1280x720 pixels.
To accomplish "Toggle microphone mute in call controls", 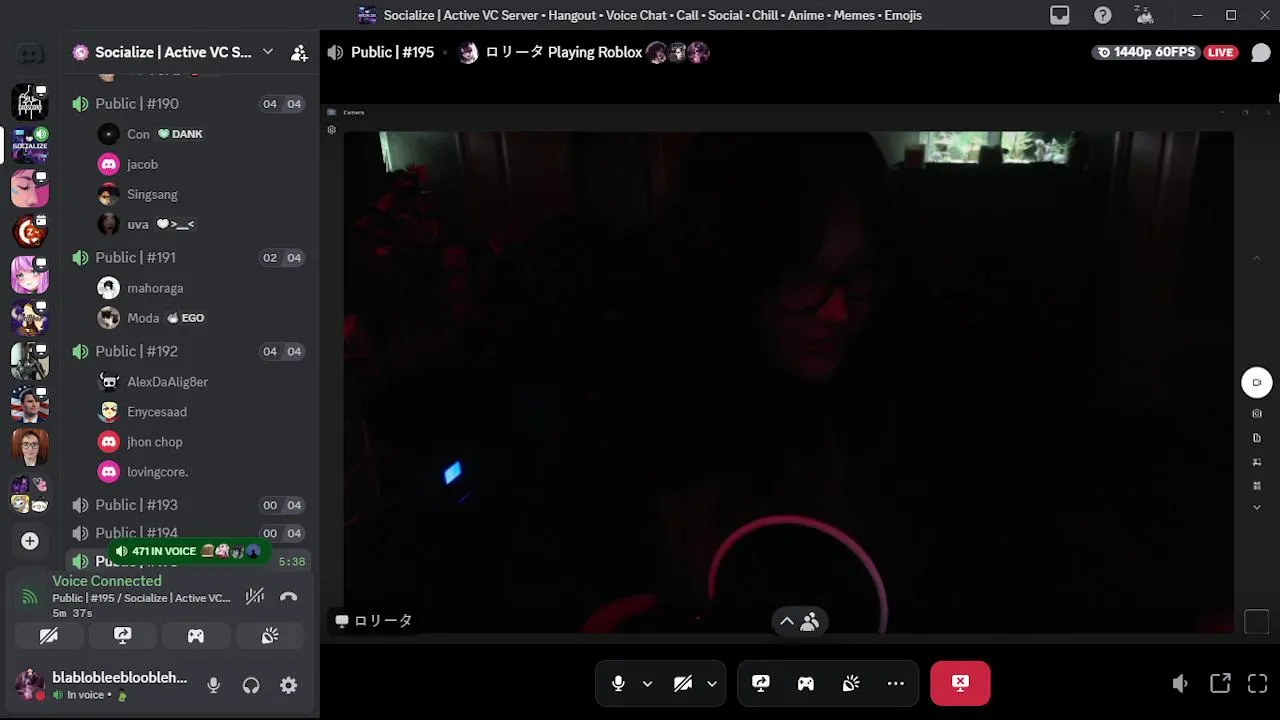I will pyautogui.click(x=618, y=683).
